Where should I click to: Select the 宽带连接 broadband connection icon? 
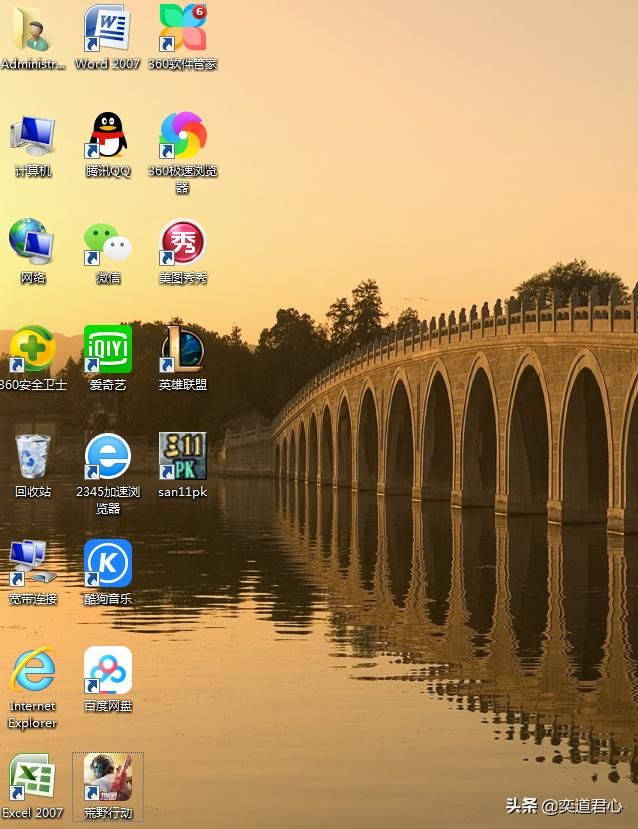[x=33, y=564]
